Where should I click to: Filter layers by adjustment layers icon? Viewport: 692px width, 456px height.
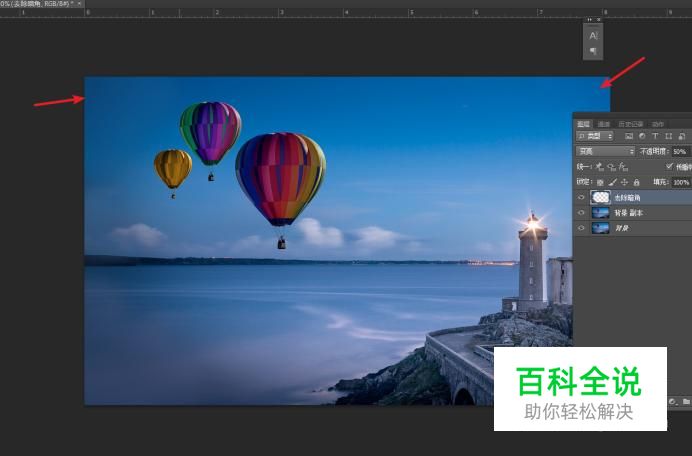642,136
